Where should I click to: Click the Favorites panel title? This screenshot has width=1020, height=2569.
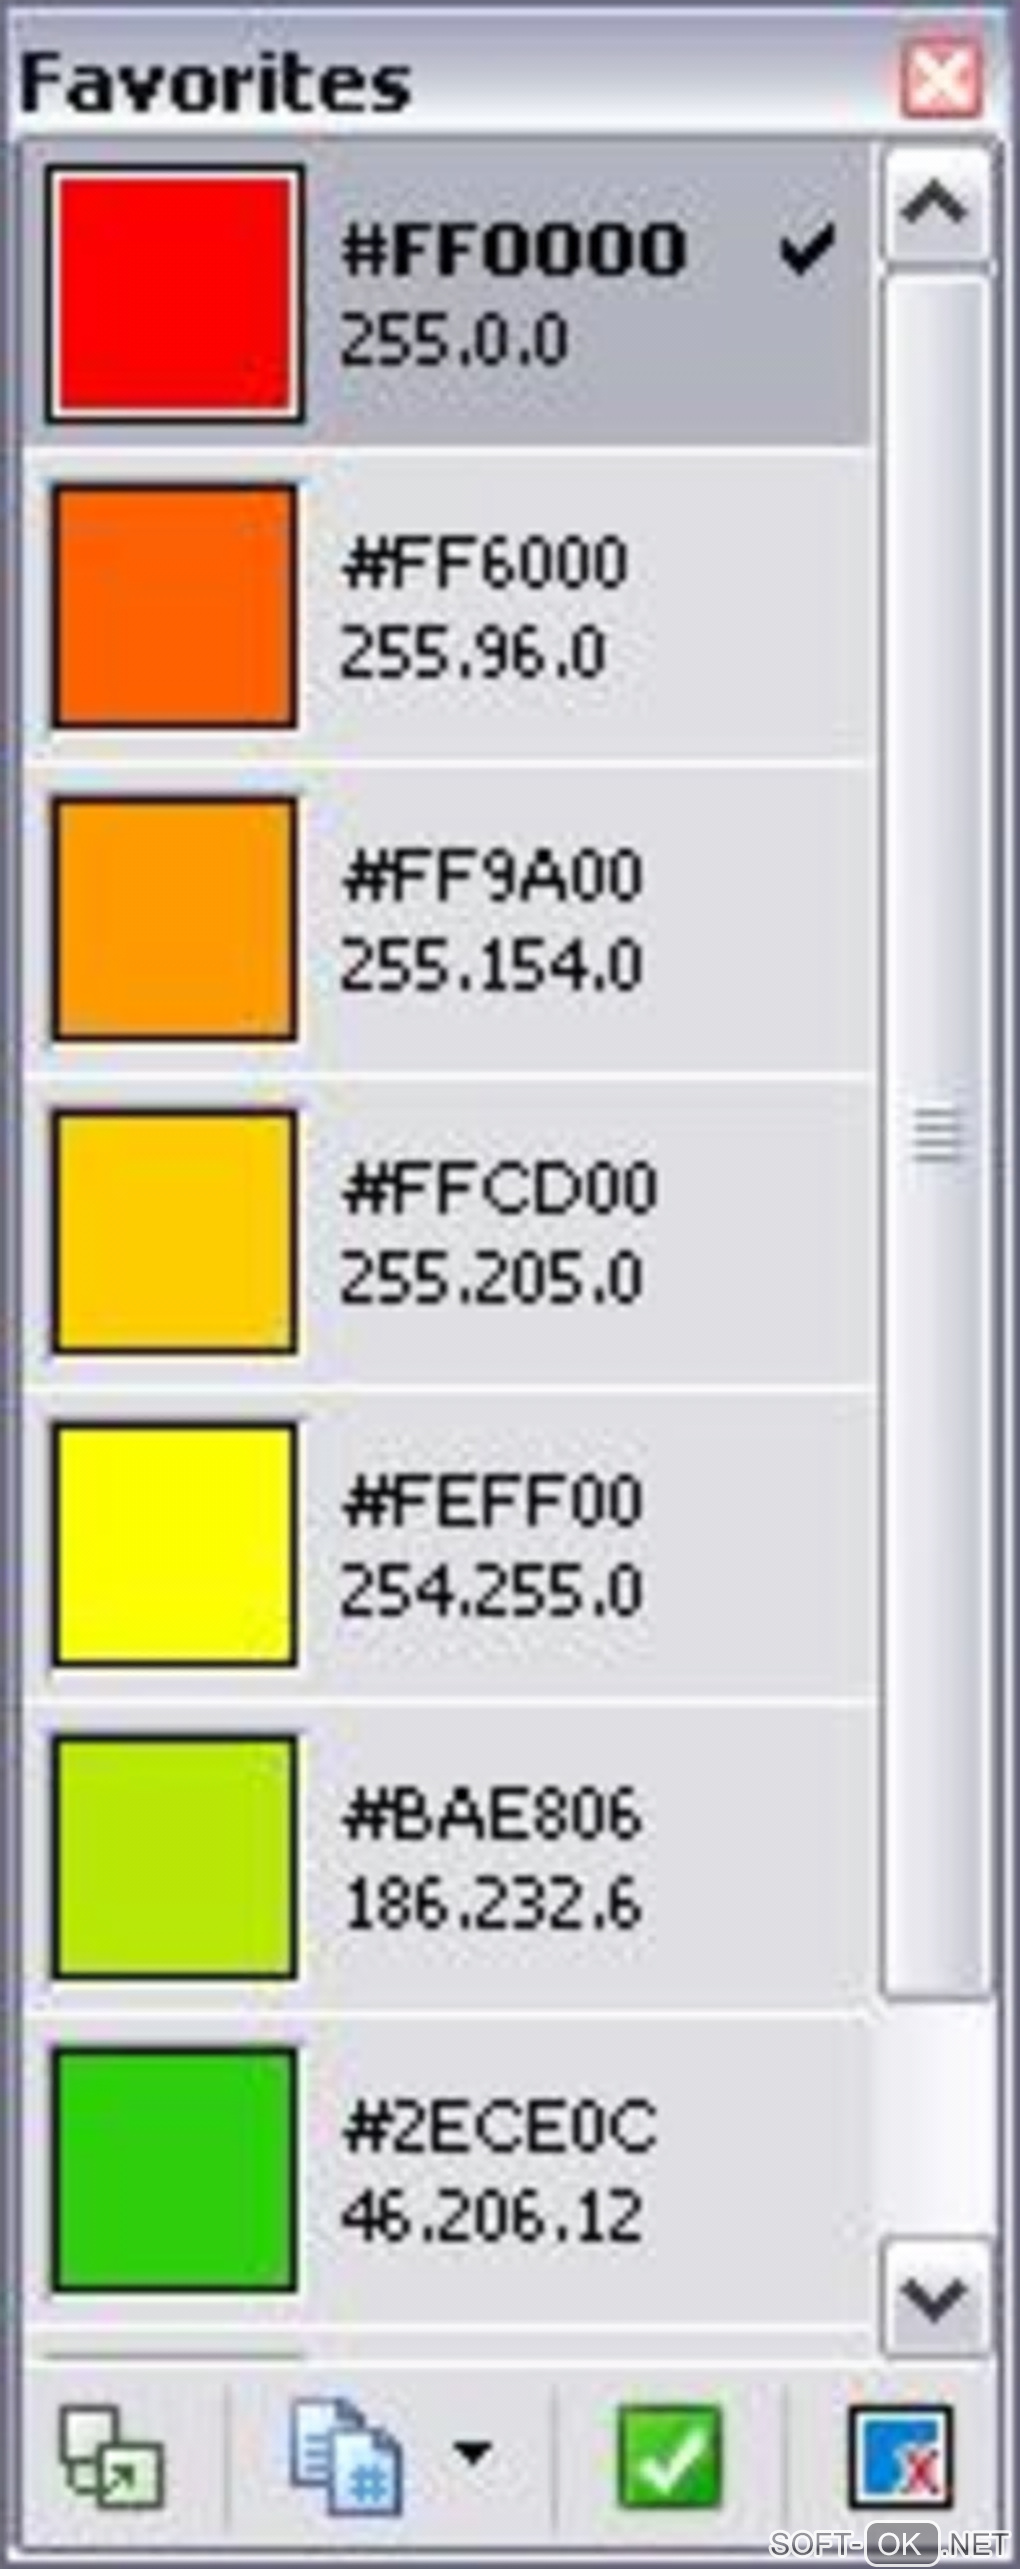click(215, 82)
